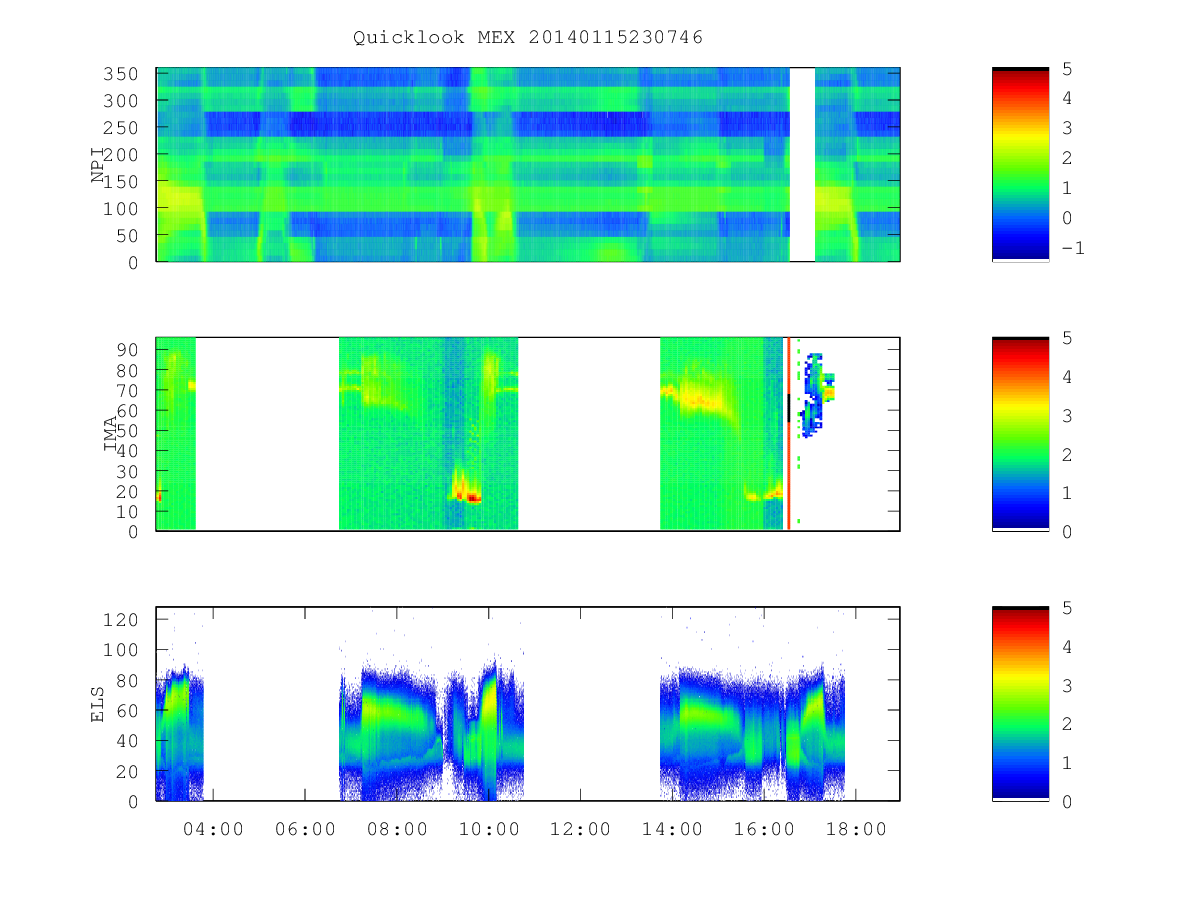This screenshot has height=900, width=1200.
Task: Click the 14:00 time axis label
Action: coord(672,829)
